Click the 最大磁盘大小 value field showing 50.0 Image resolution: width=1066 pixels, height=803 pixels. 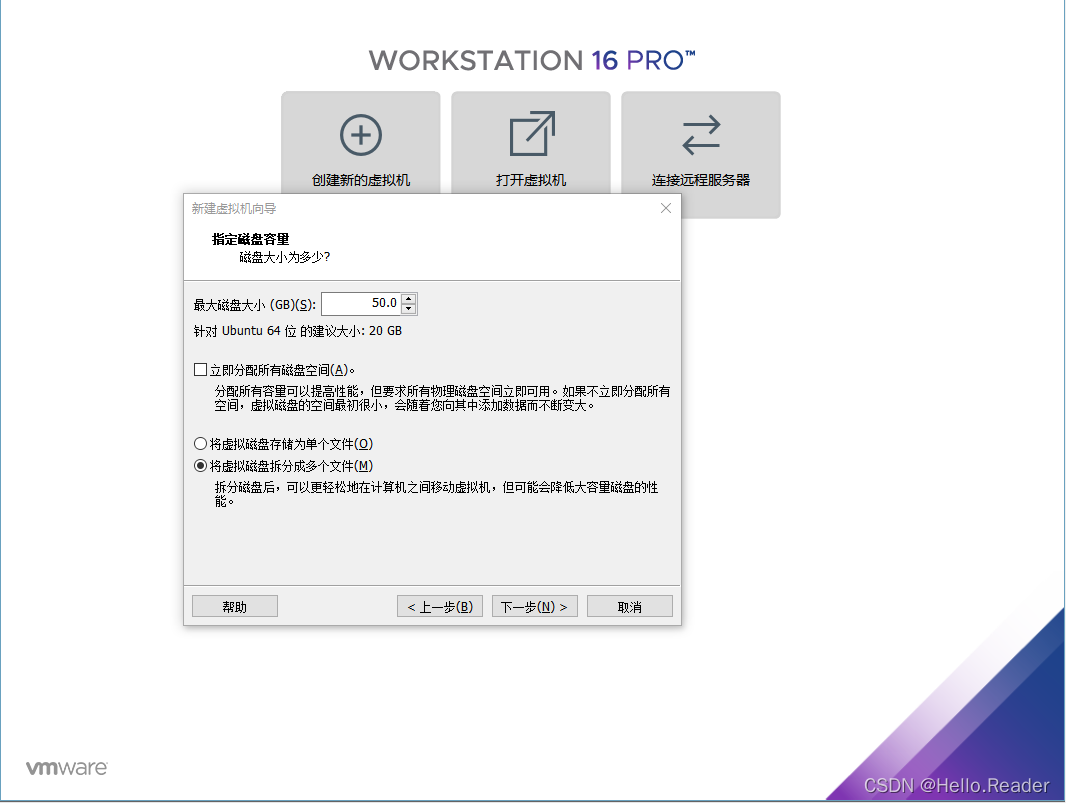point(361,303)
